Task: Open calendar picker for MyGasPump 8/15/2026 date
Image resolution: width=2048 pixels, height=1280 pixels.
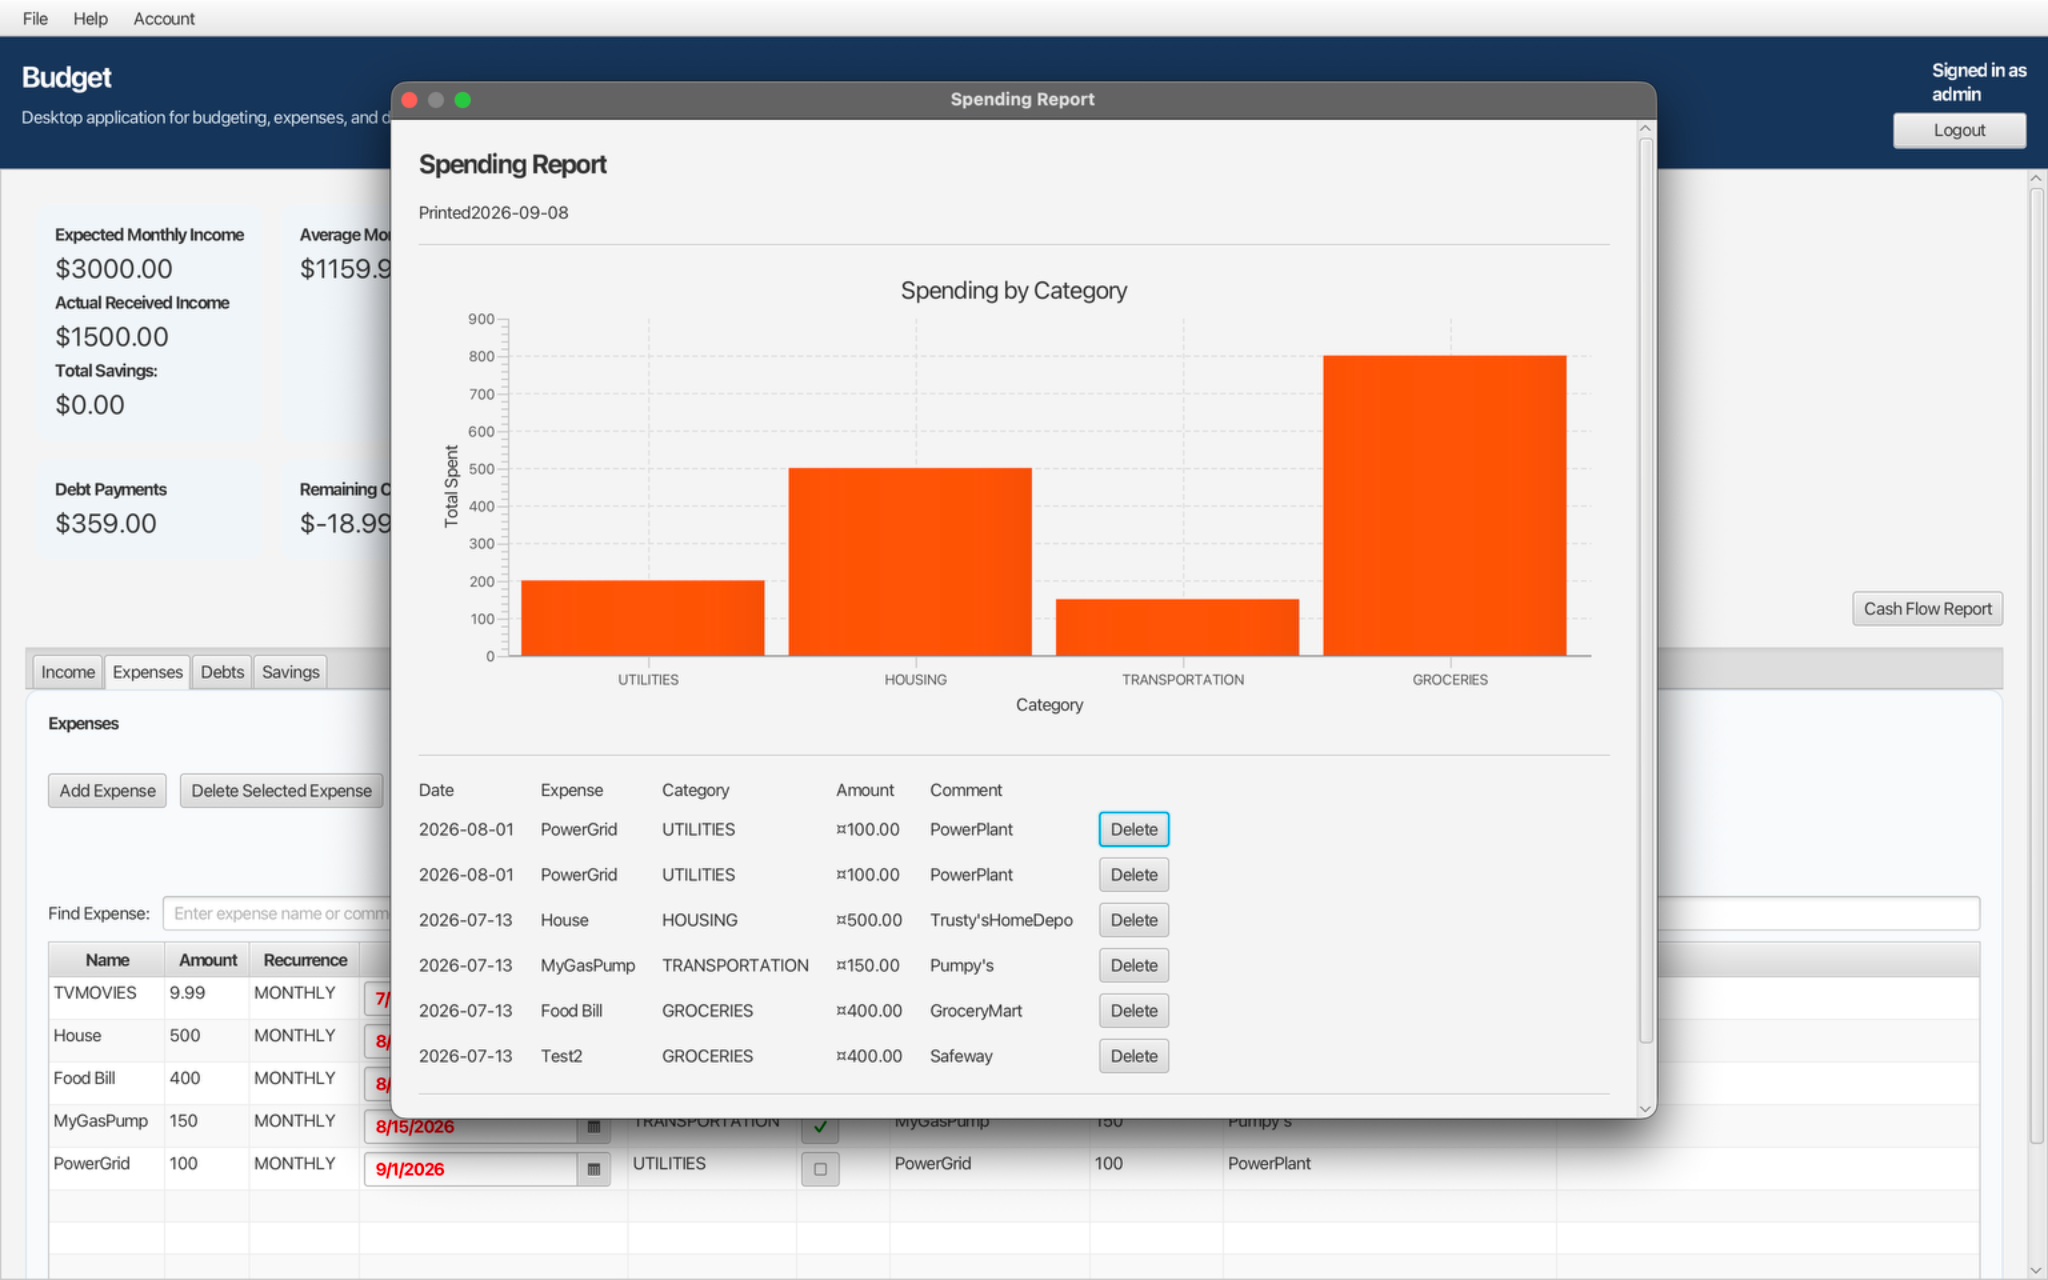Action: (593, 1127)
